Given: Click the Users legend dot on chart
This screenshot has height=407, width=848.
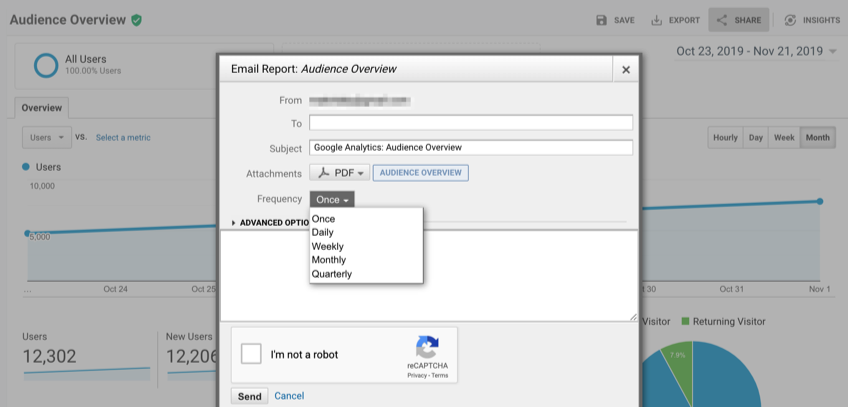Looking at the screenshot, I should coord(25,167).
